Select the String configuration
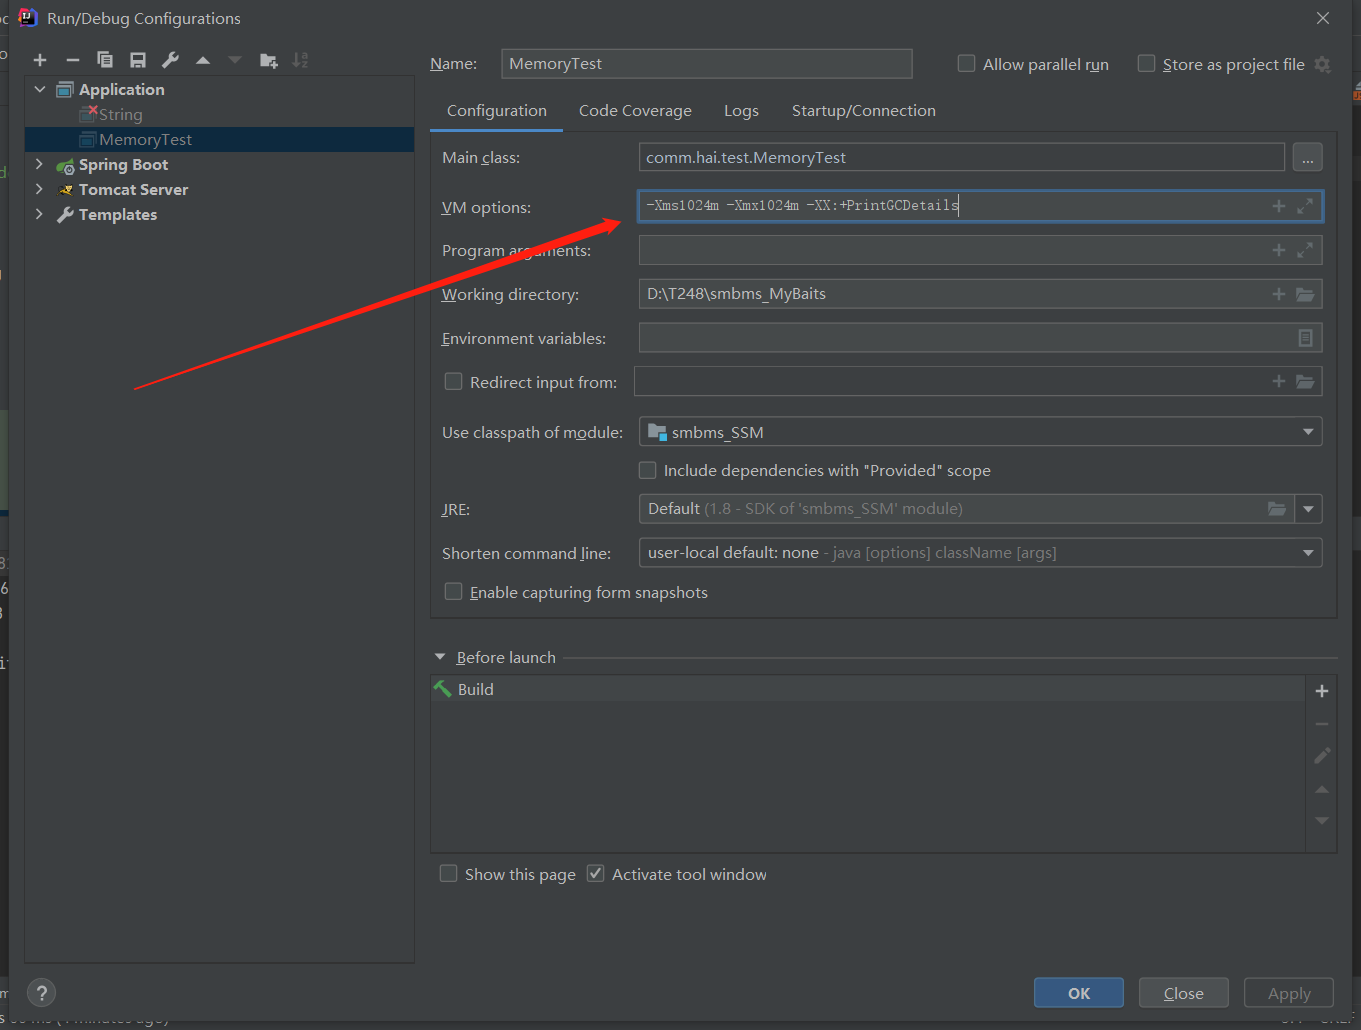1361x1030 pixels. point(120,115)
